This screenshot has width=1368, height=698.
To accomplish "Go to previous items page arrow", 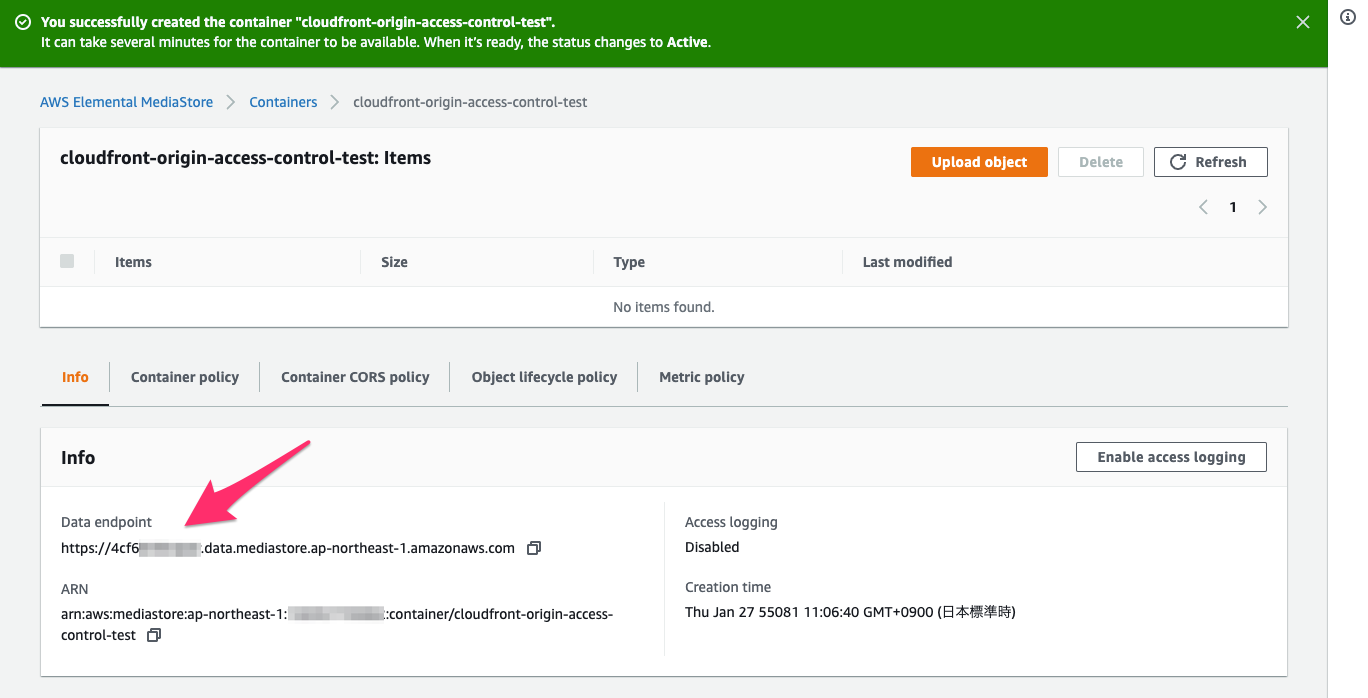I will pos(1203,207).
